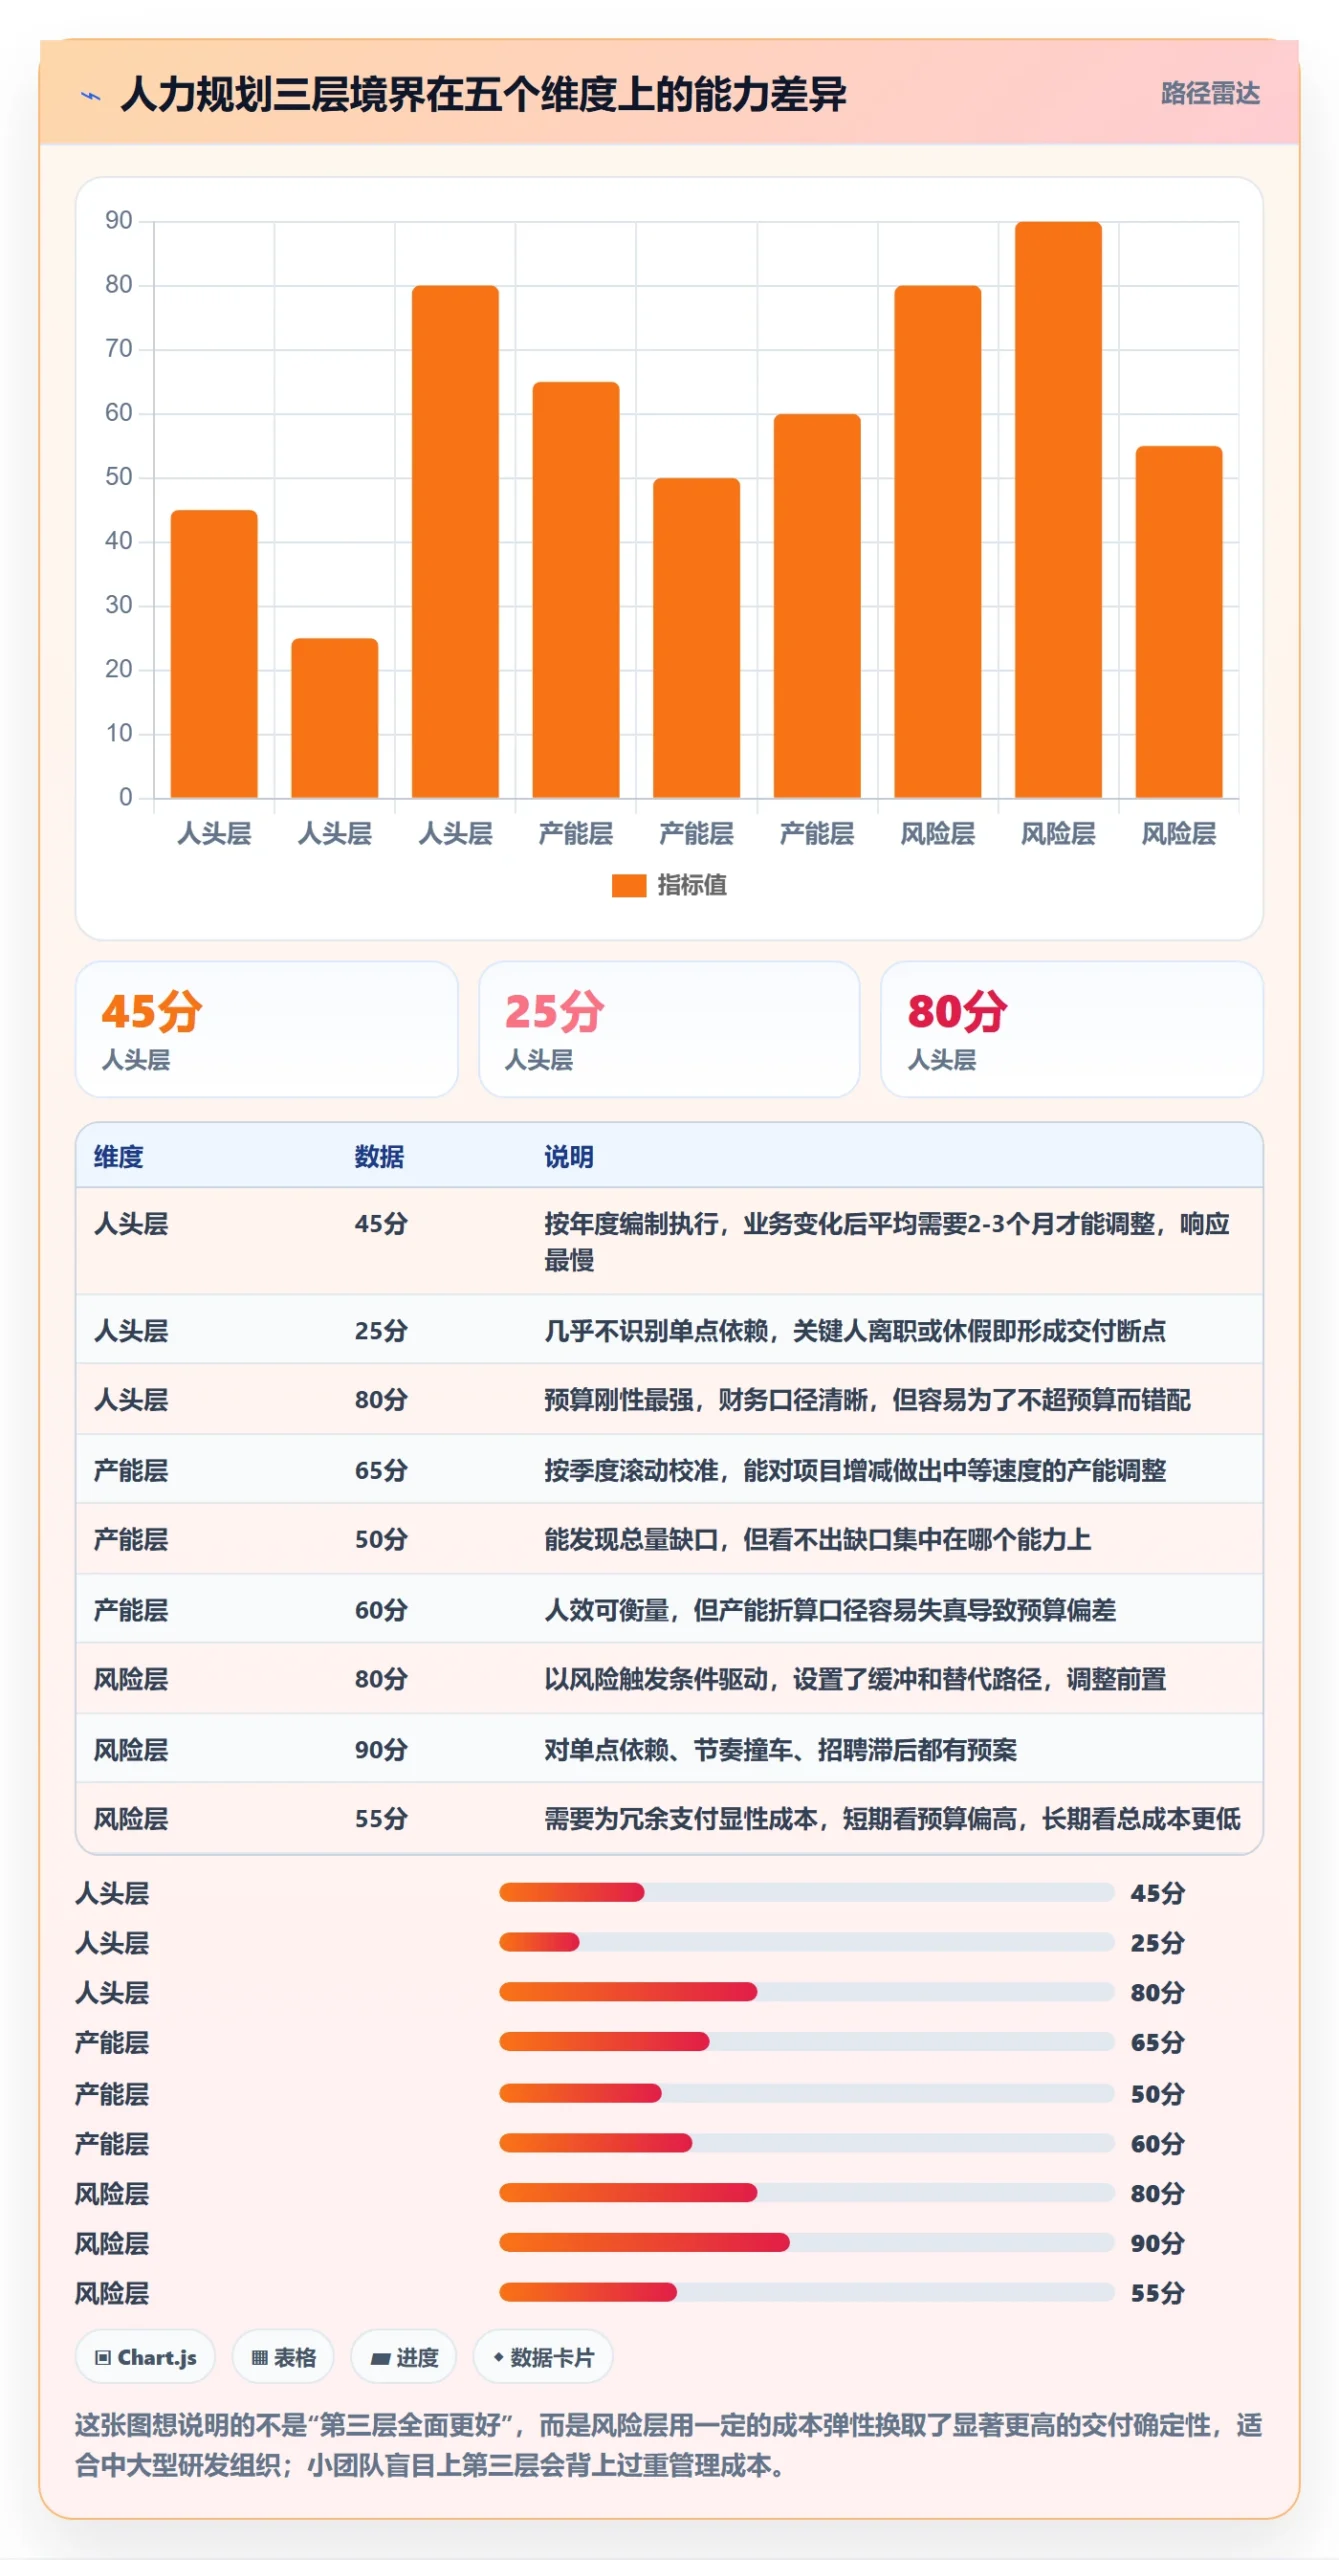Click the 45-point bar in chart
This screenshot has width=1339, height=2560.
pyautogui.click(x=214, y=654)
